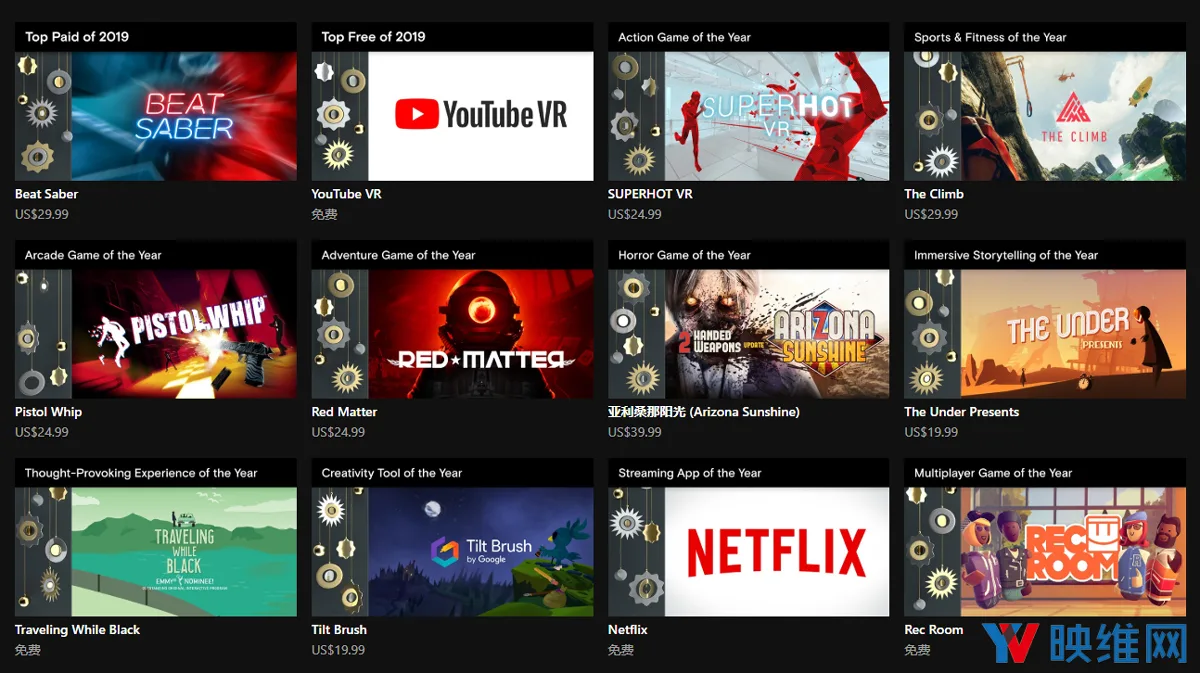Click the Rec Room title link

[934, 630]
